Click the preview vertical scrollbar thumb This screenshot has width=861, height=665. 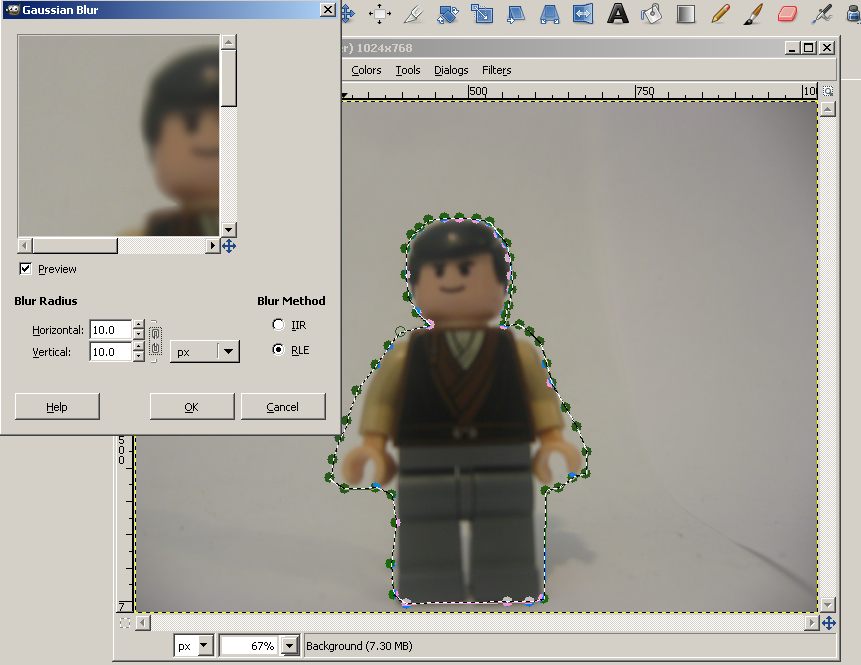pos(229,78)
